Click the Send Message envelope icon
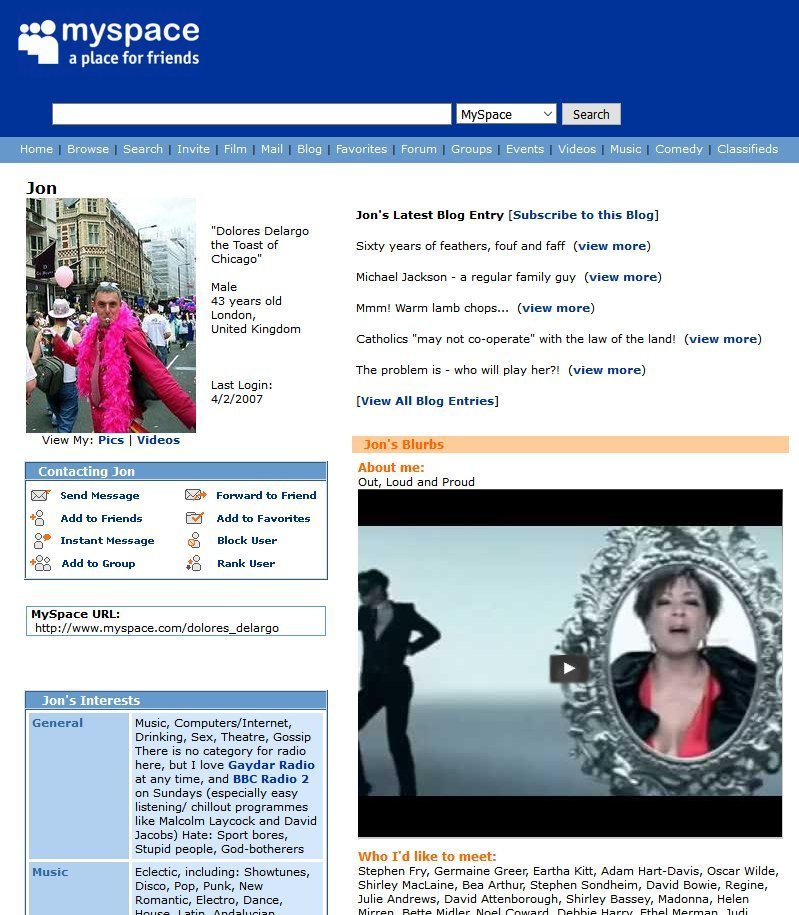The height and width of the screenshot is (915, 799). (x=40, y=495)
